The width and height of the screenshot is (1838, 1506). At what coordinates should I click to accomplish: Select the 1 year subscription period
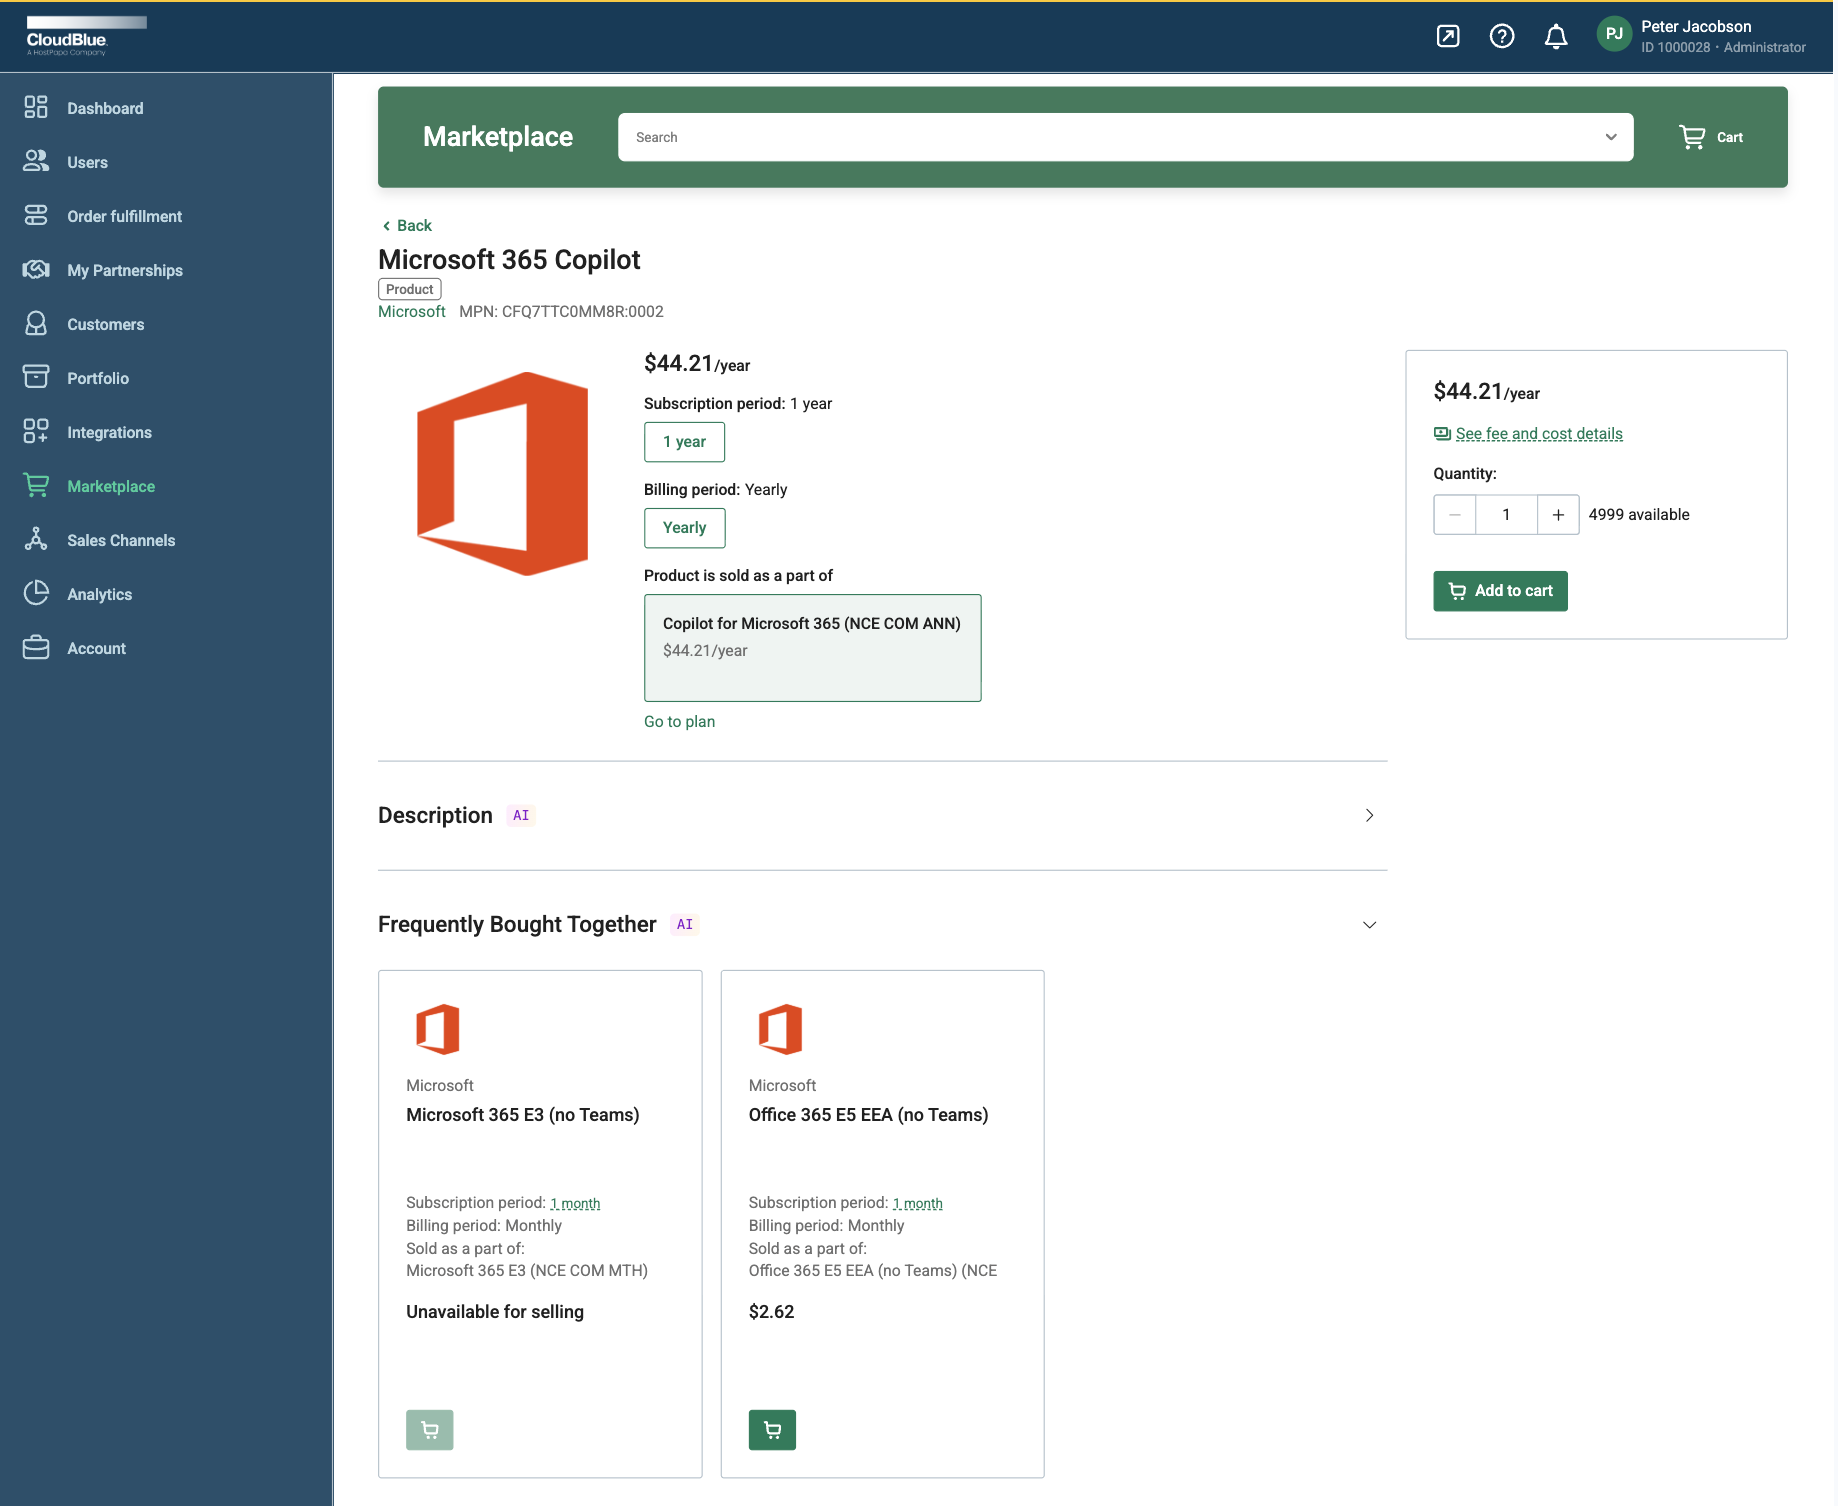click(684, 442)
